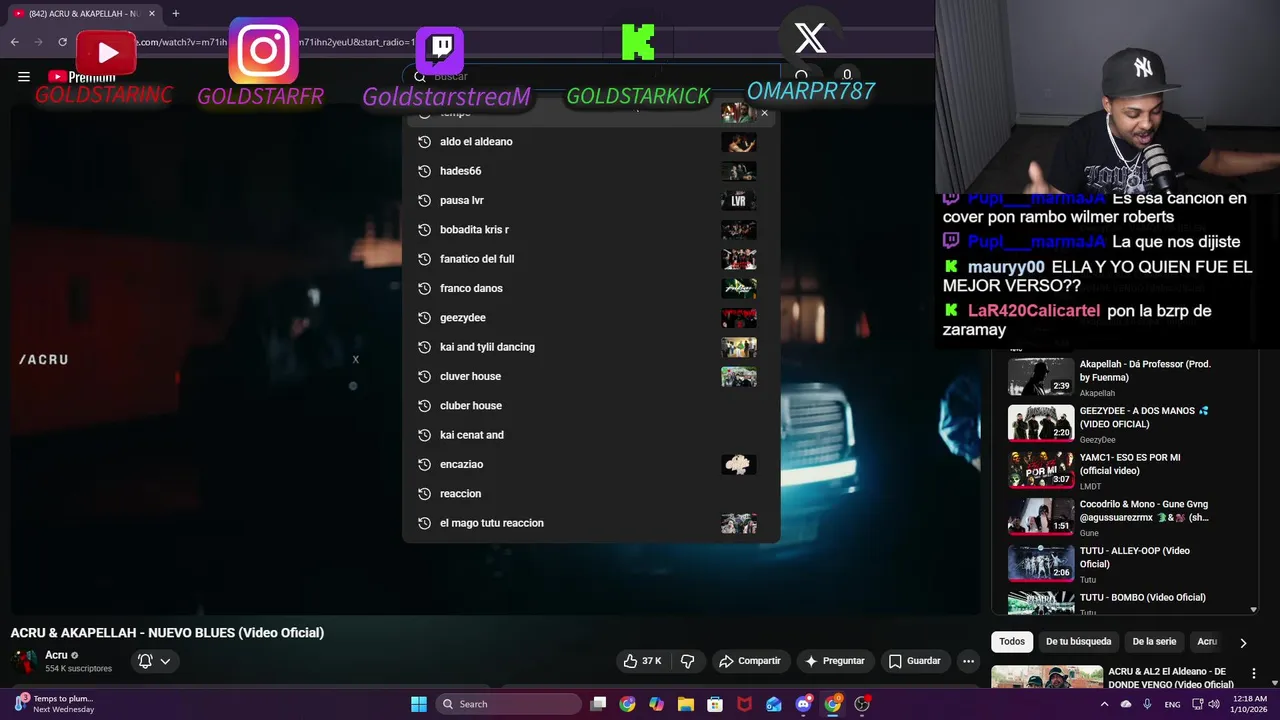Screen dimensions: 1280x720
Task: Select the 'De tu búsqueda' chip
Action: [1078, 642]
